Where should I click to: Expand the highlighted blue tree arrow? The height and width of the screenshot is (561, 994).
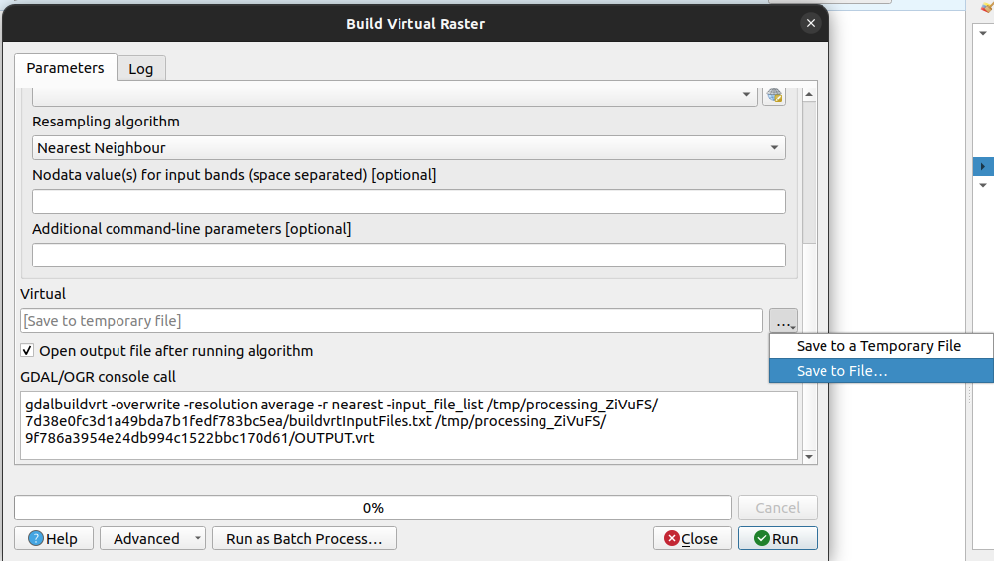983,166
